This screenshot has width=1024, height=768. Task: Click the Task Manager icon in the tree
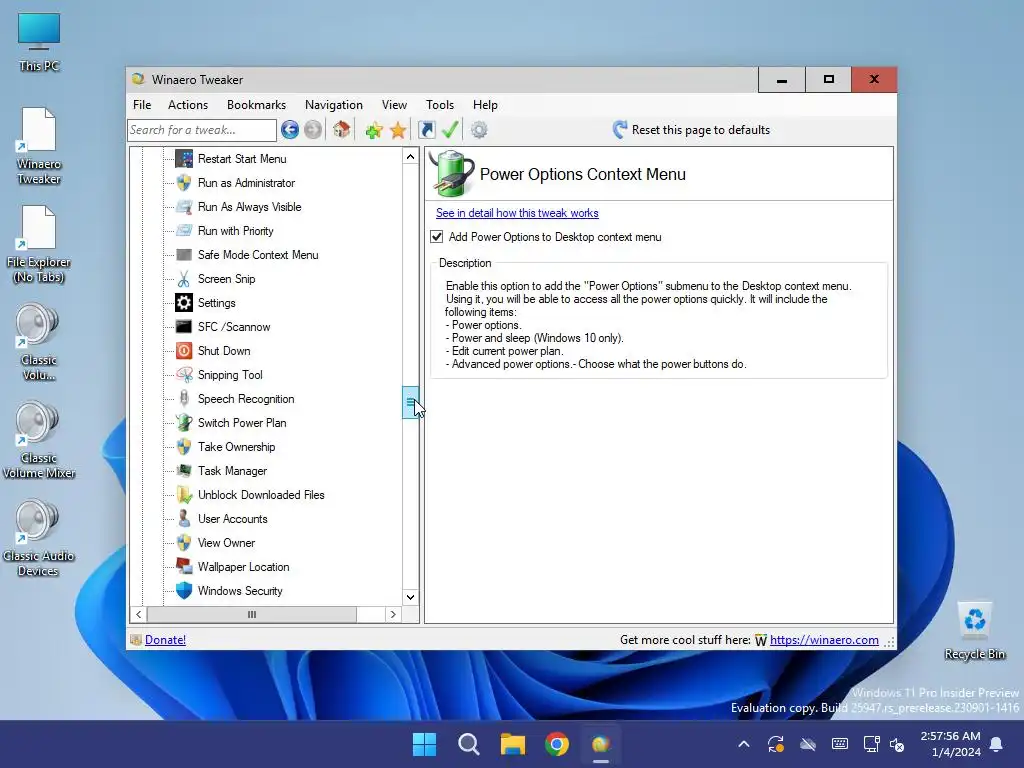click(184, 471)
